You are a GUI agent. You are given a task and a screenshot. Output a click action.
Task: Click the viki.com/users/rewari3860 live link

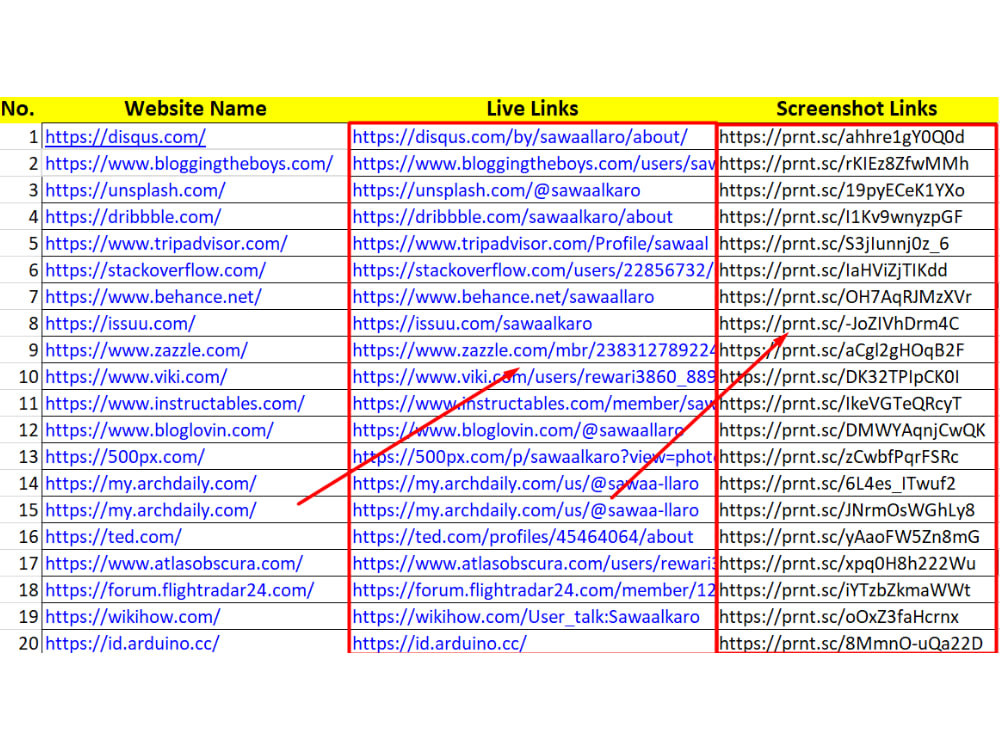[533, 378]
